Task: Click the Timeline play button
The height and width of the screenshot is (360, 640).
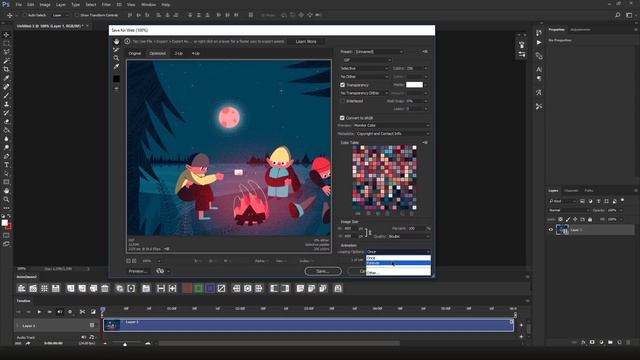Action: click(x=39, y=312)
